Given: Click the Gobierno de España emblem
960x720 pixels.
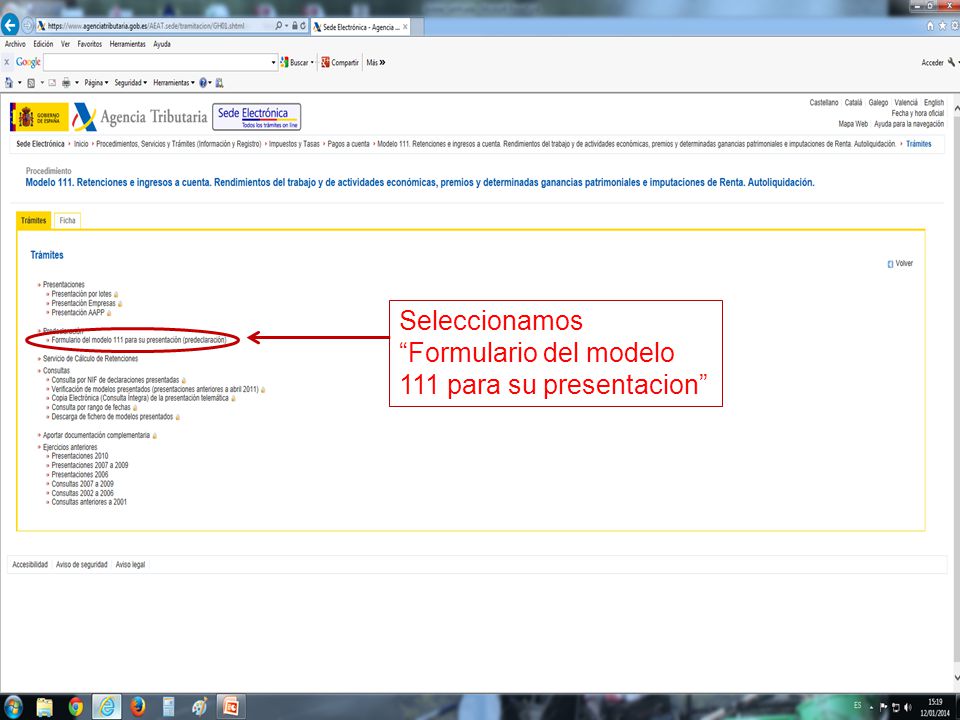Looking at the screenshot, I should (39, 117).
